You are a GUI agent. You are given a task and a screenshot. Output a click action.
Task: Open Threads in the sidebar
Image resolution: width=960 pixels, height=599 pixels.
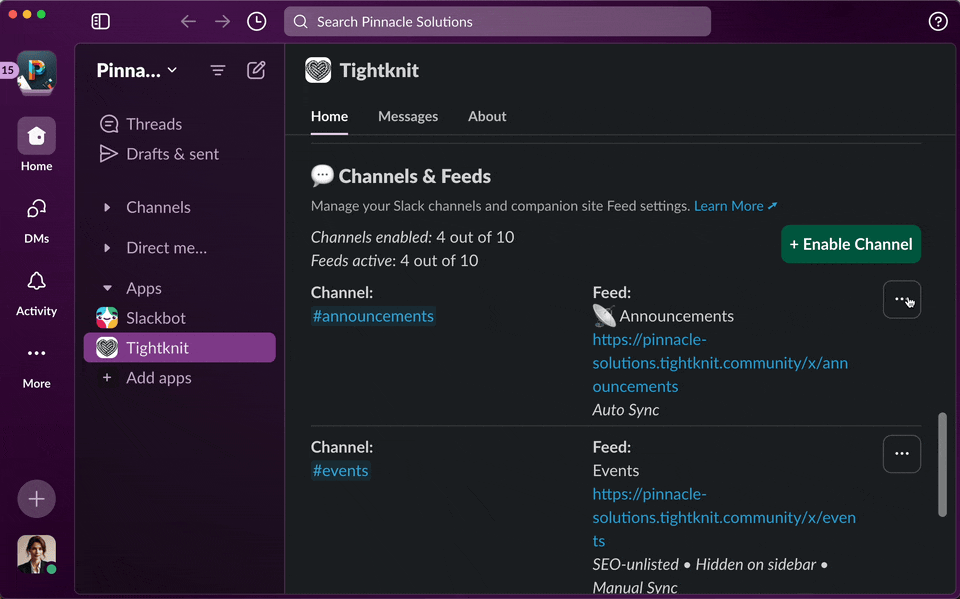click(x=180, y=124)
